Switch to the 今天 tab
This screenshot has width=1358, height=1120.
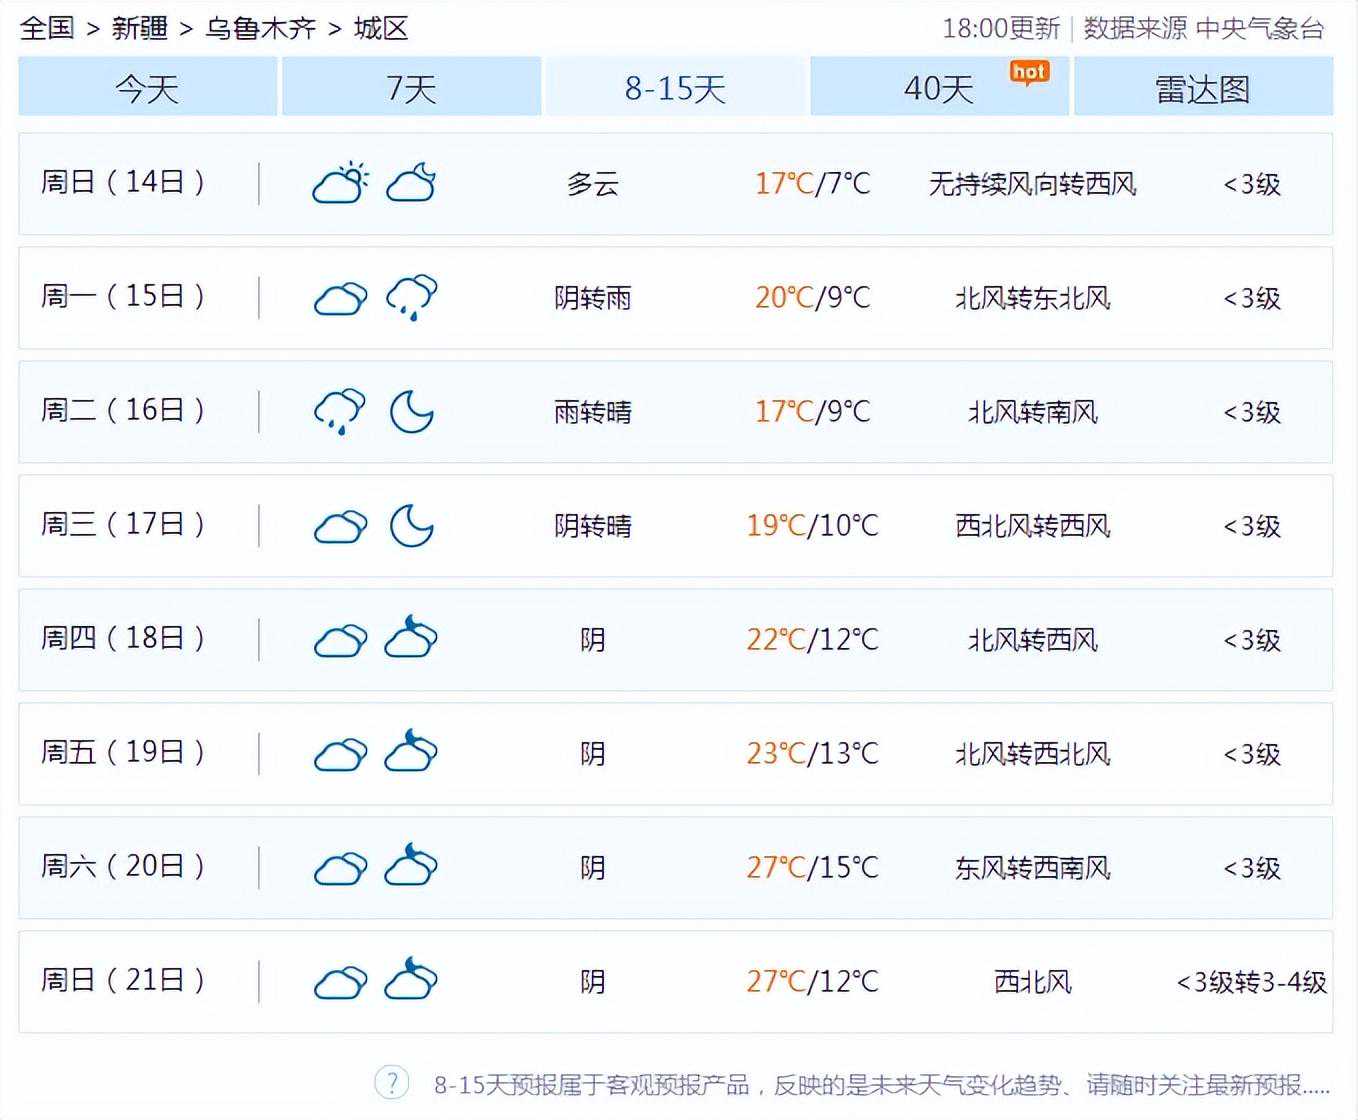point(147,89)
